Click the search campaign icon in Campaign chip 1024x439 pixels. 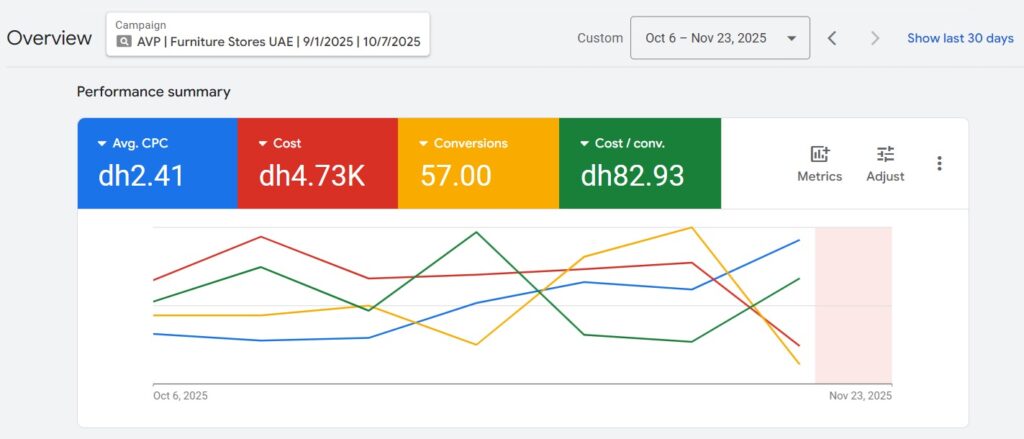click(x=124, y=42)
